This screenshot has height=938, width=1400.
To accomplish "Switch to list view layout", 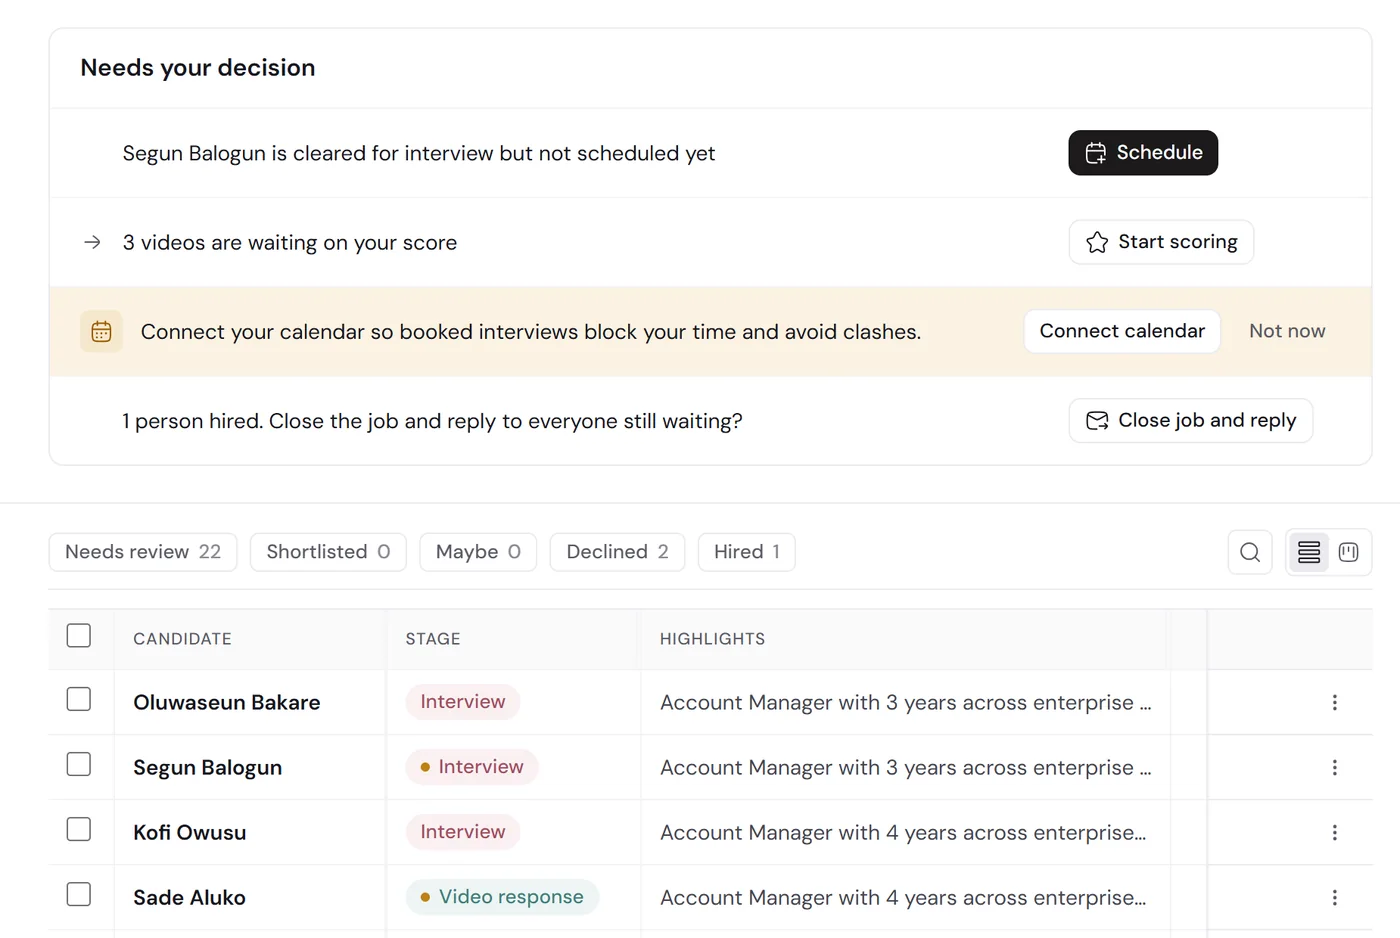I will (x=1309, y=552).
